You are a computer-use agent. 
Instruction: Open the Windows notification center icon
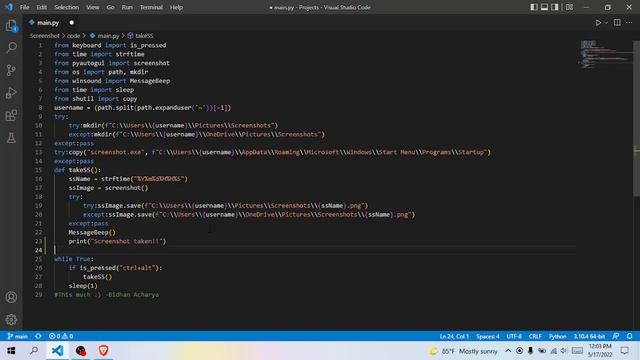point(624,351)
